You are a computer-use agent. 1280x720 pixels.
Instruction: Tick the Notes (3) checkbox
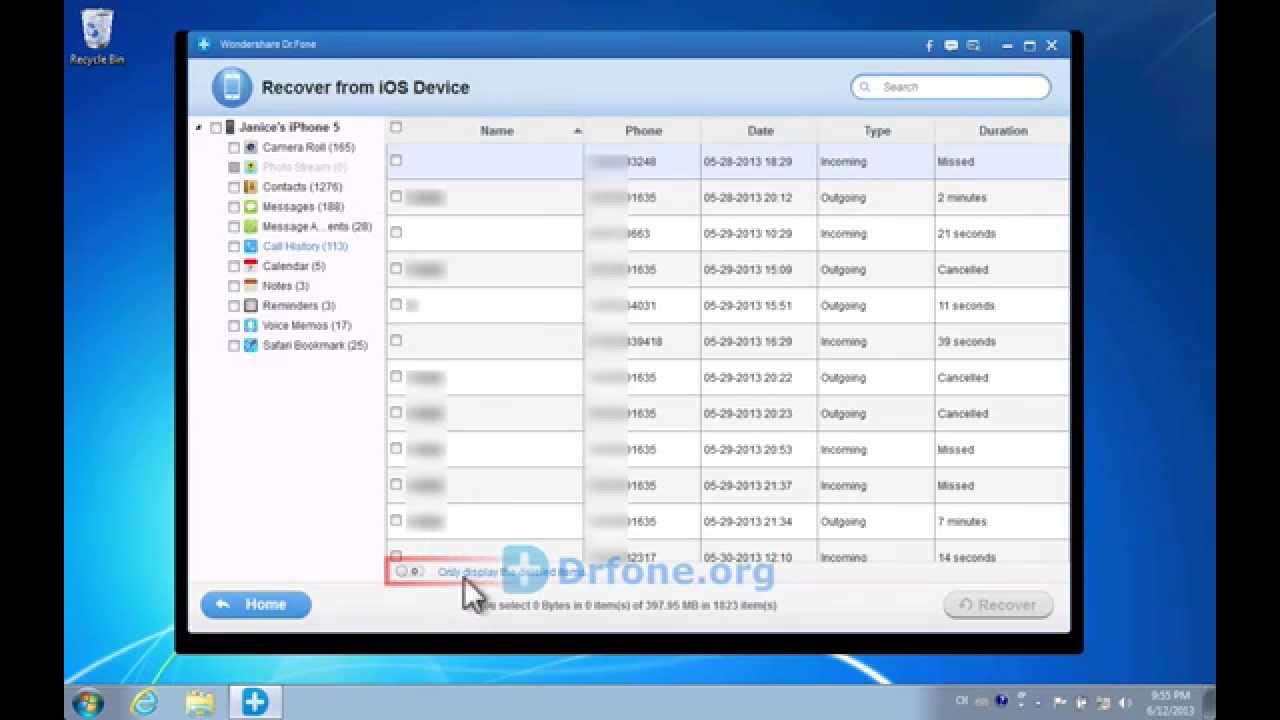234,286
